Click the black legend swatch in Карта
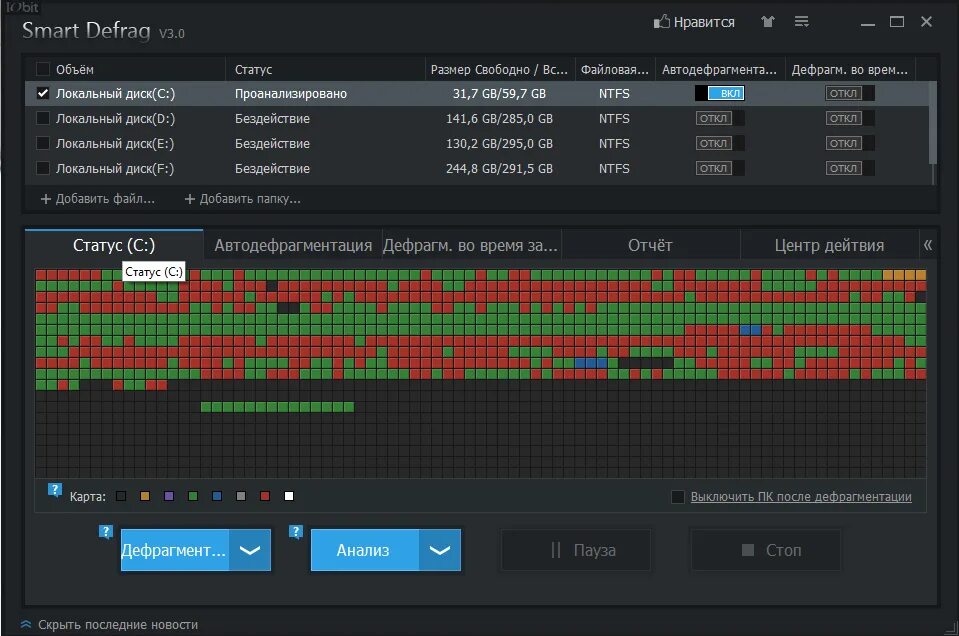The image size is (959, 636). pyautogui.click(x=121, y=496)
